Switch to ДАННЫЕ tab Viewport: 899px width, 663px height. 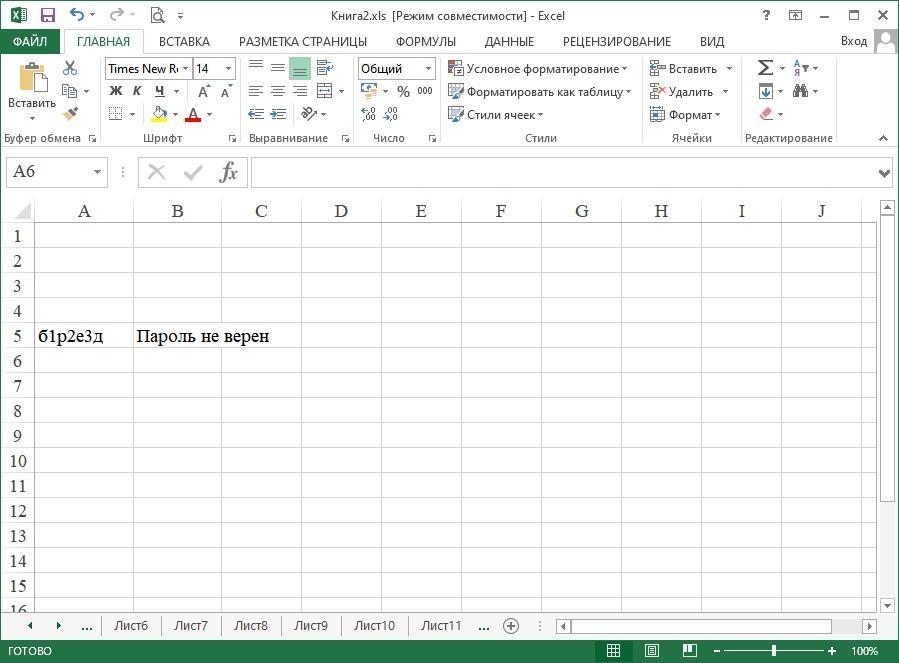point(509,41)
